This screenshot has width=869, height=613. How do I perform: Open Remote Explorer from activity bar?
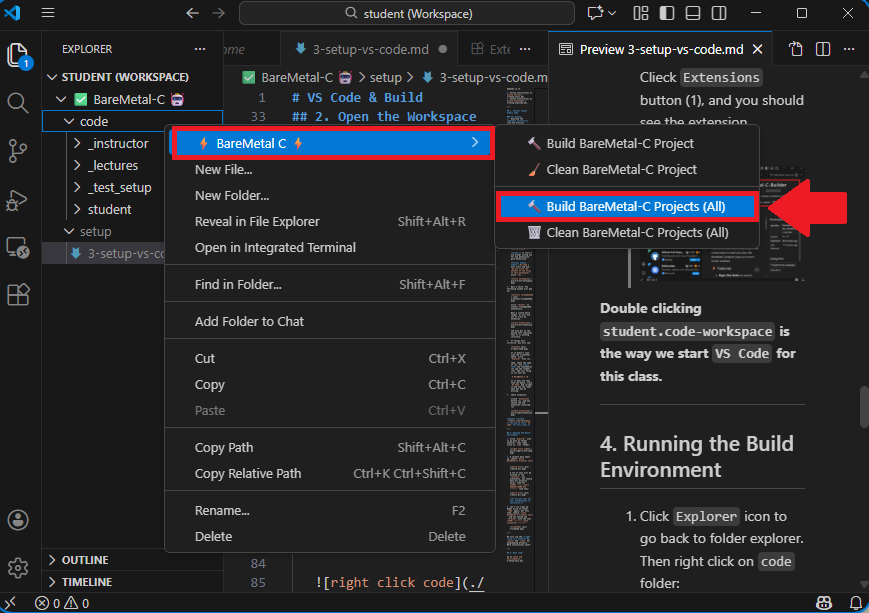(18, 247)
